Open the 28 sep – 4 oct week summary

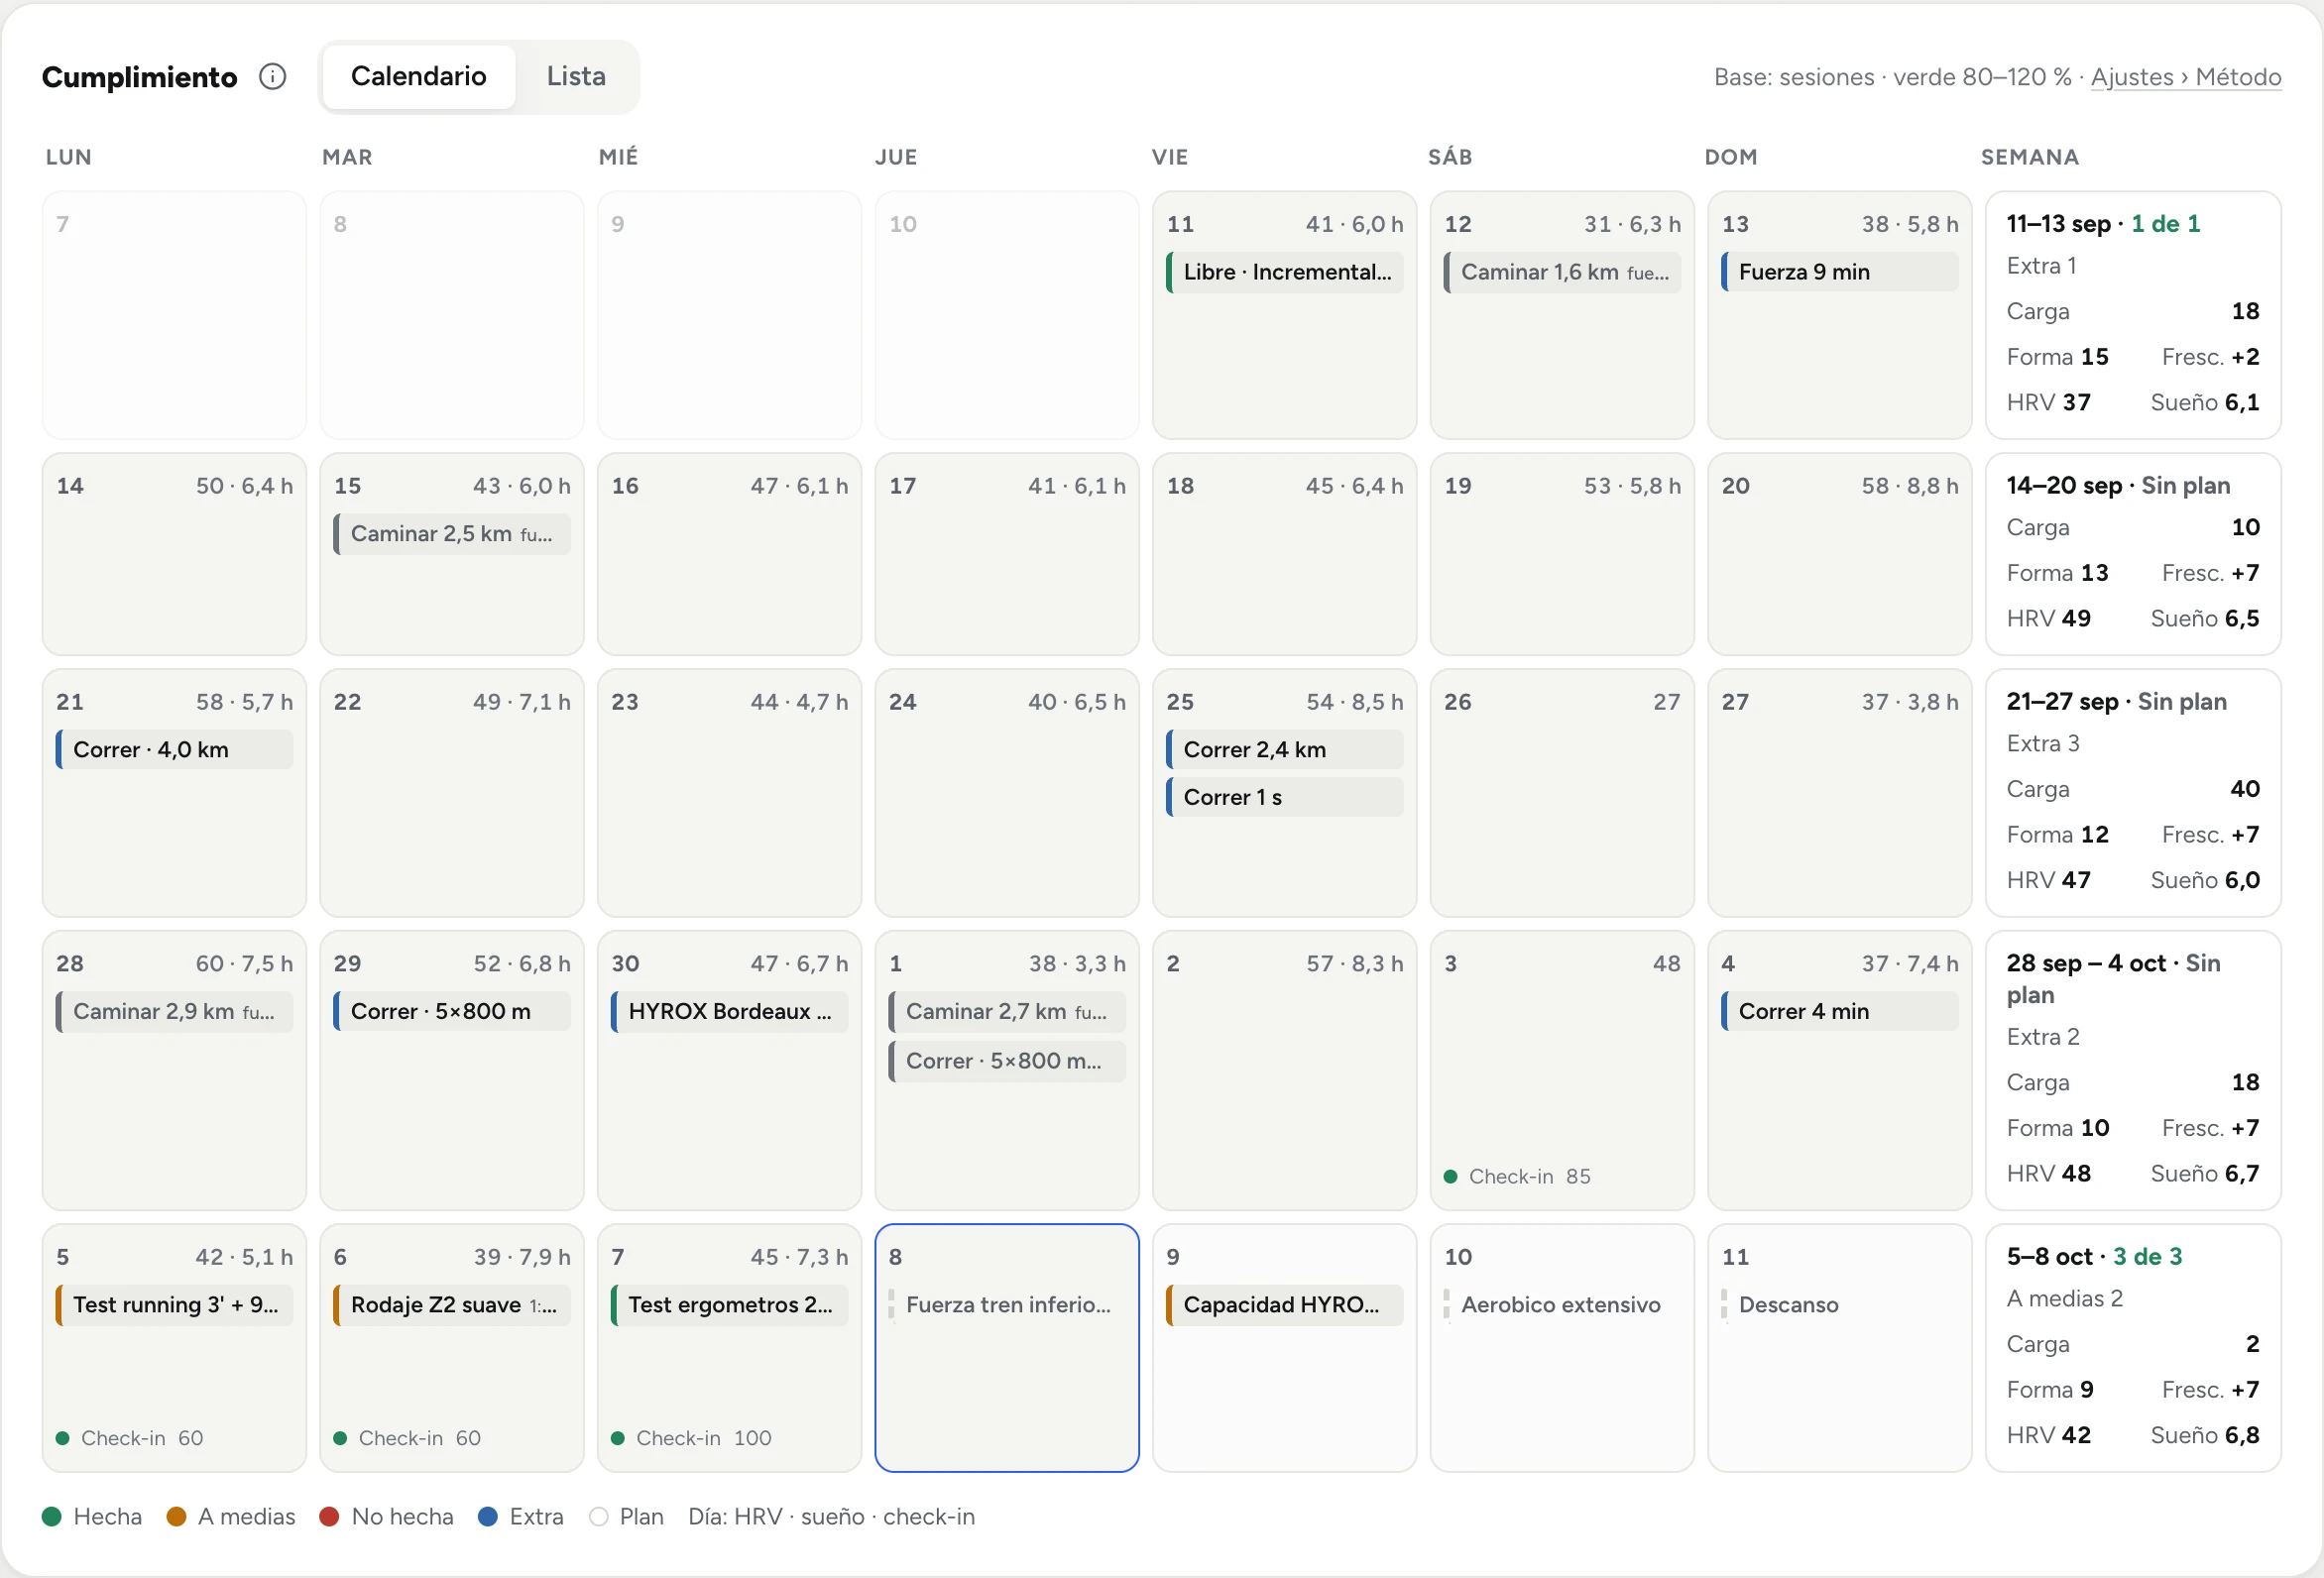pos(2133,1070)
